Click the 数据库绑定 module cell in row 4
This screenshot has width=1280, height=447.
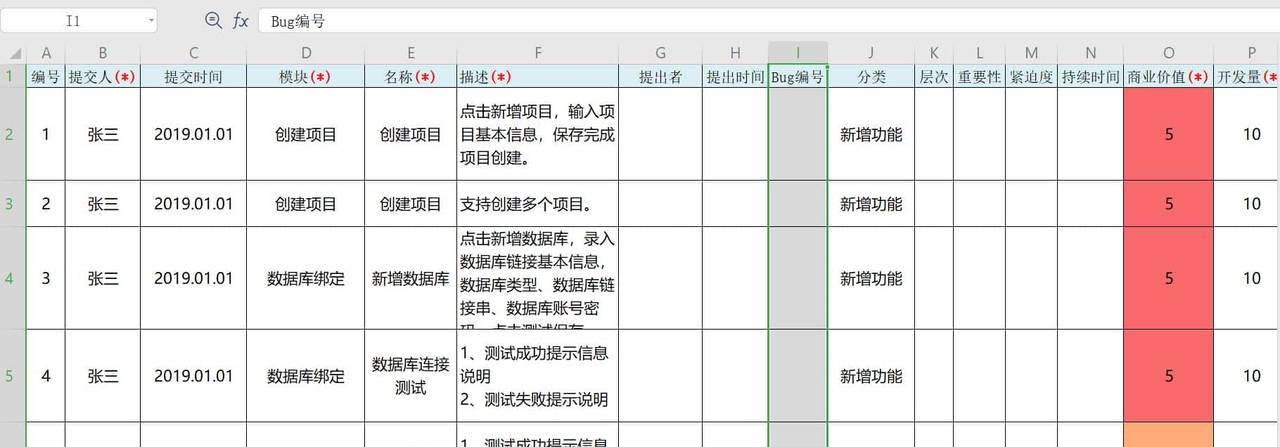coord(306,278)
